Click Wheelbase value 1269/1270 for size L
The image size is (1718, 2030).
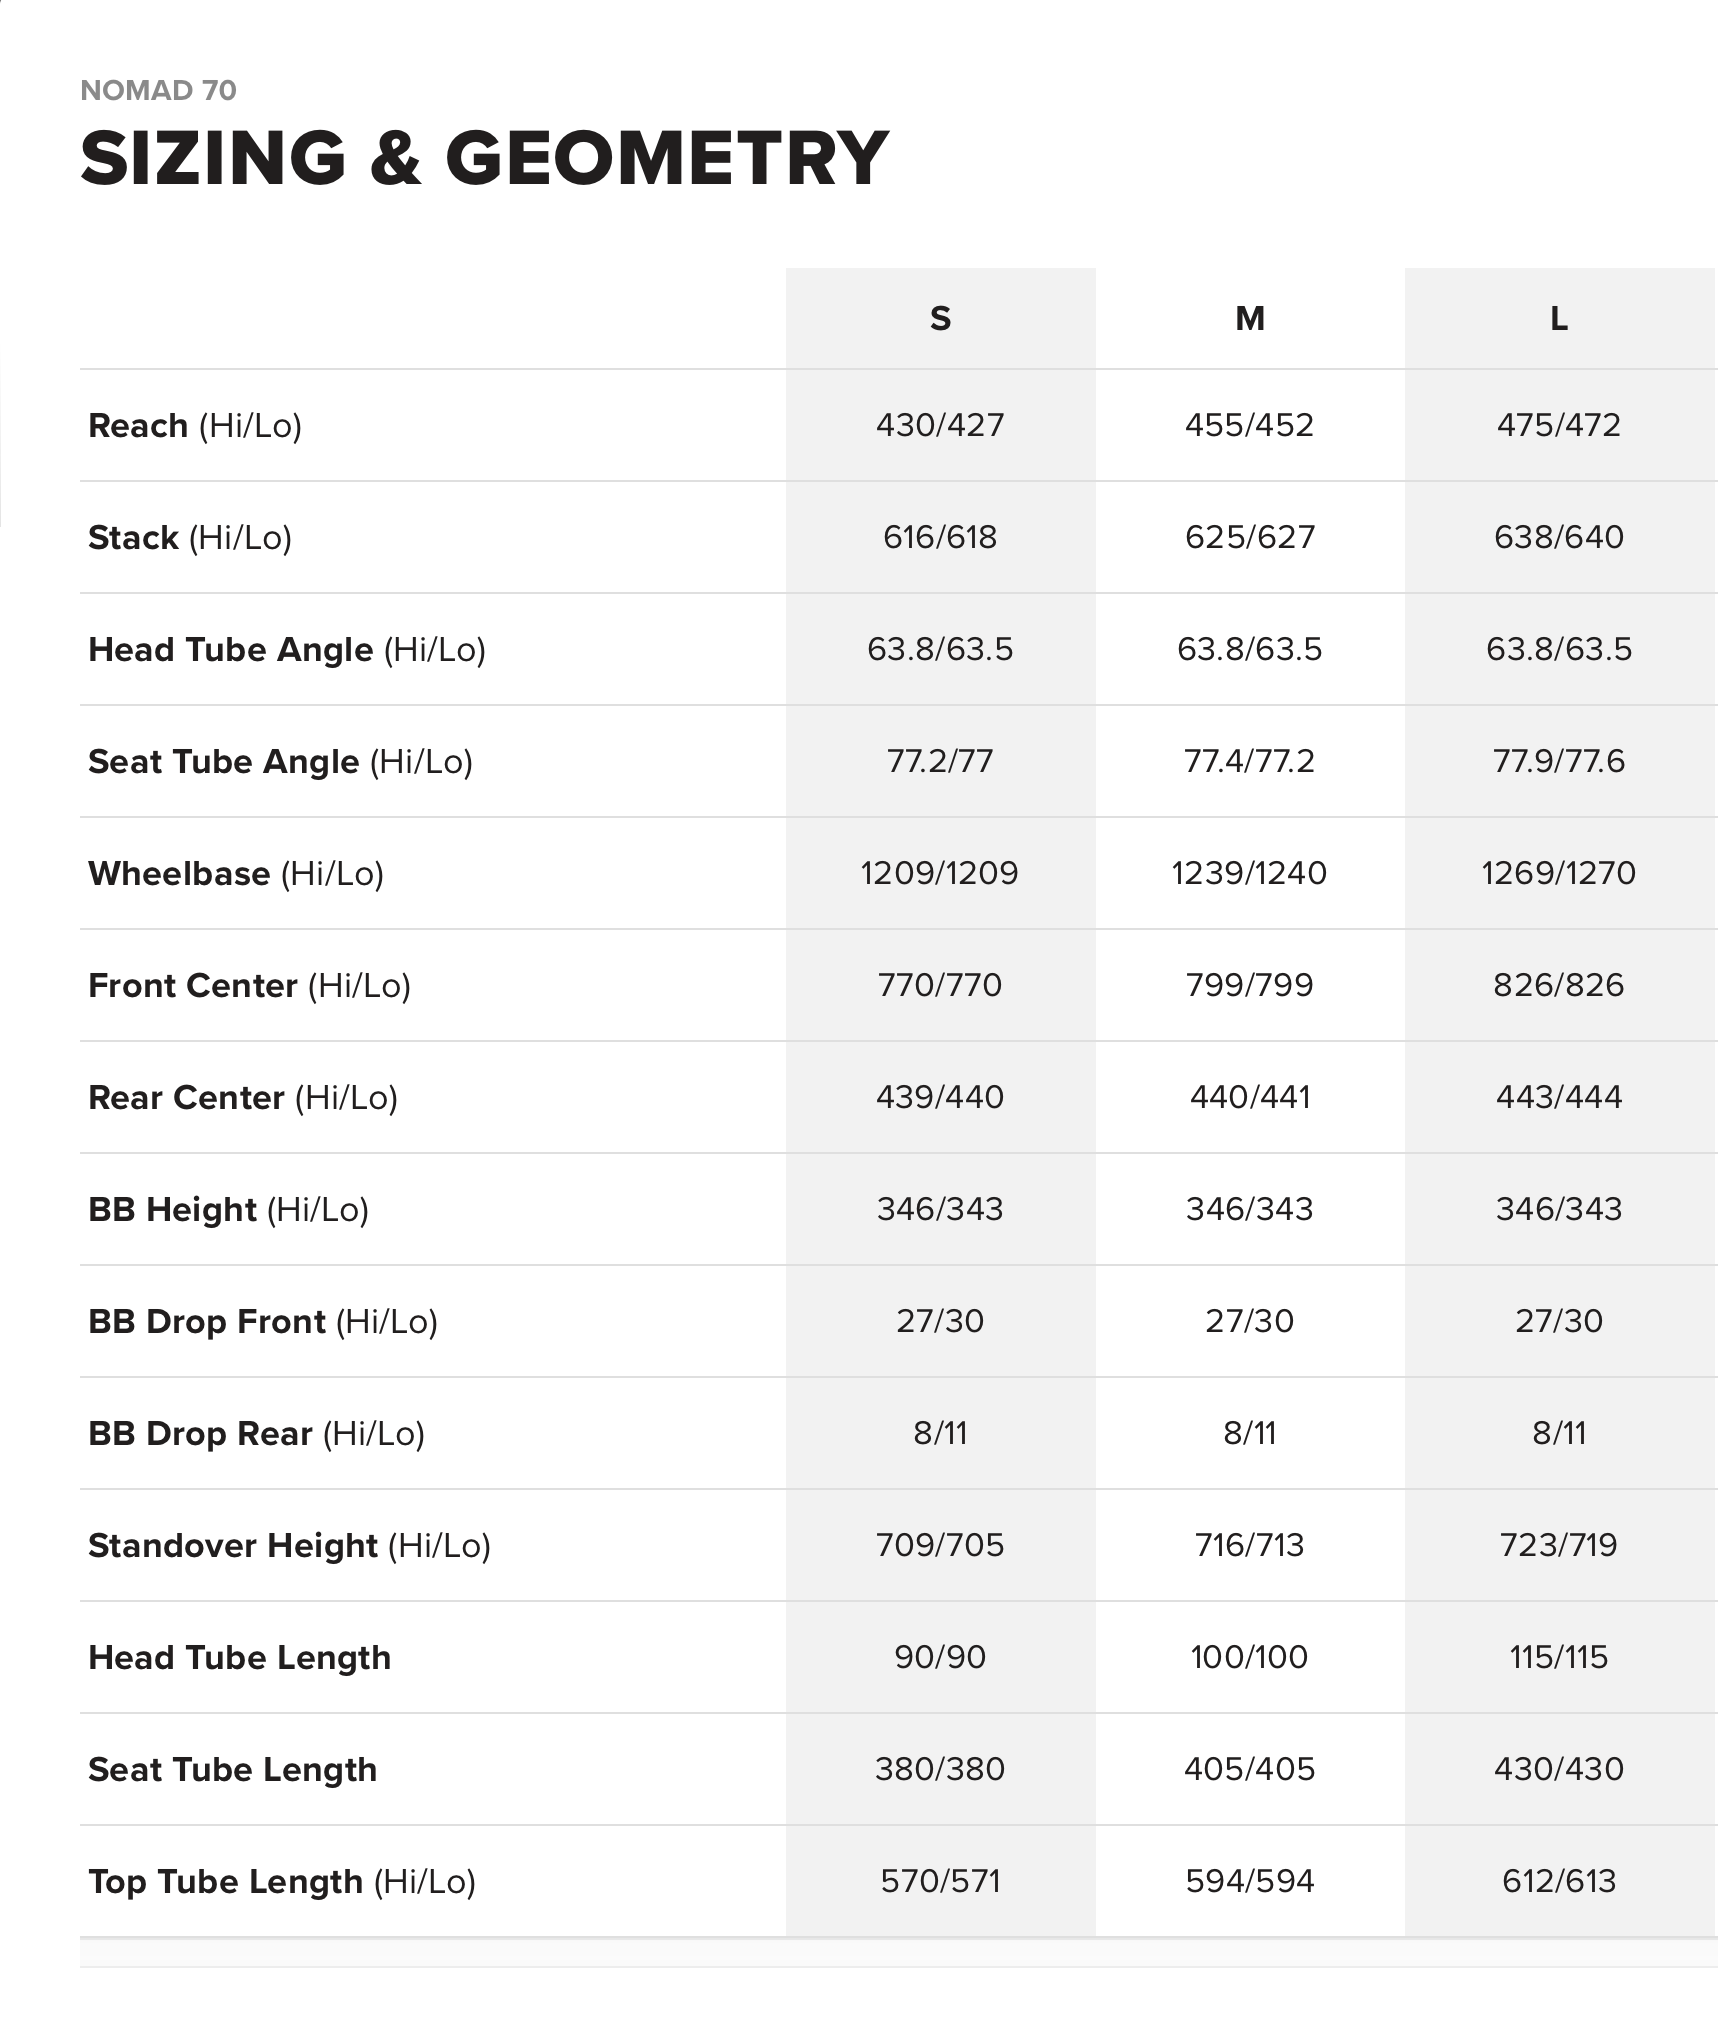(1558, 874)
